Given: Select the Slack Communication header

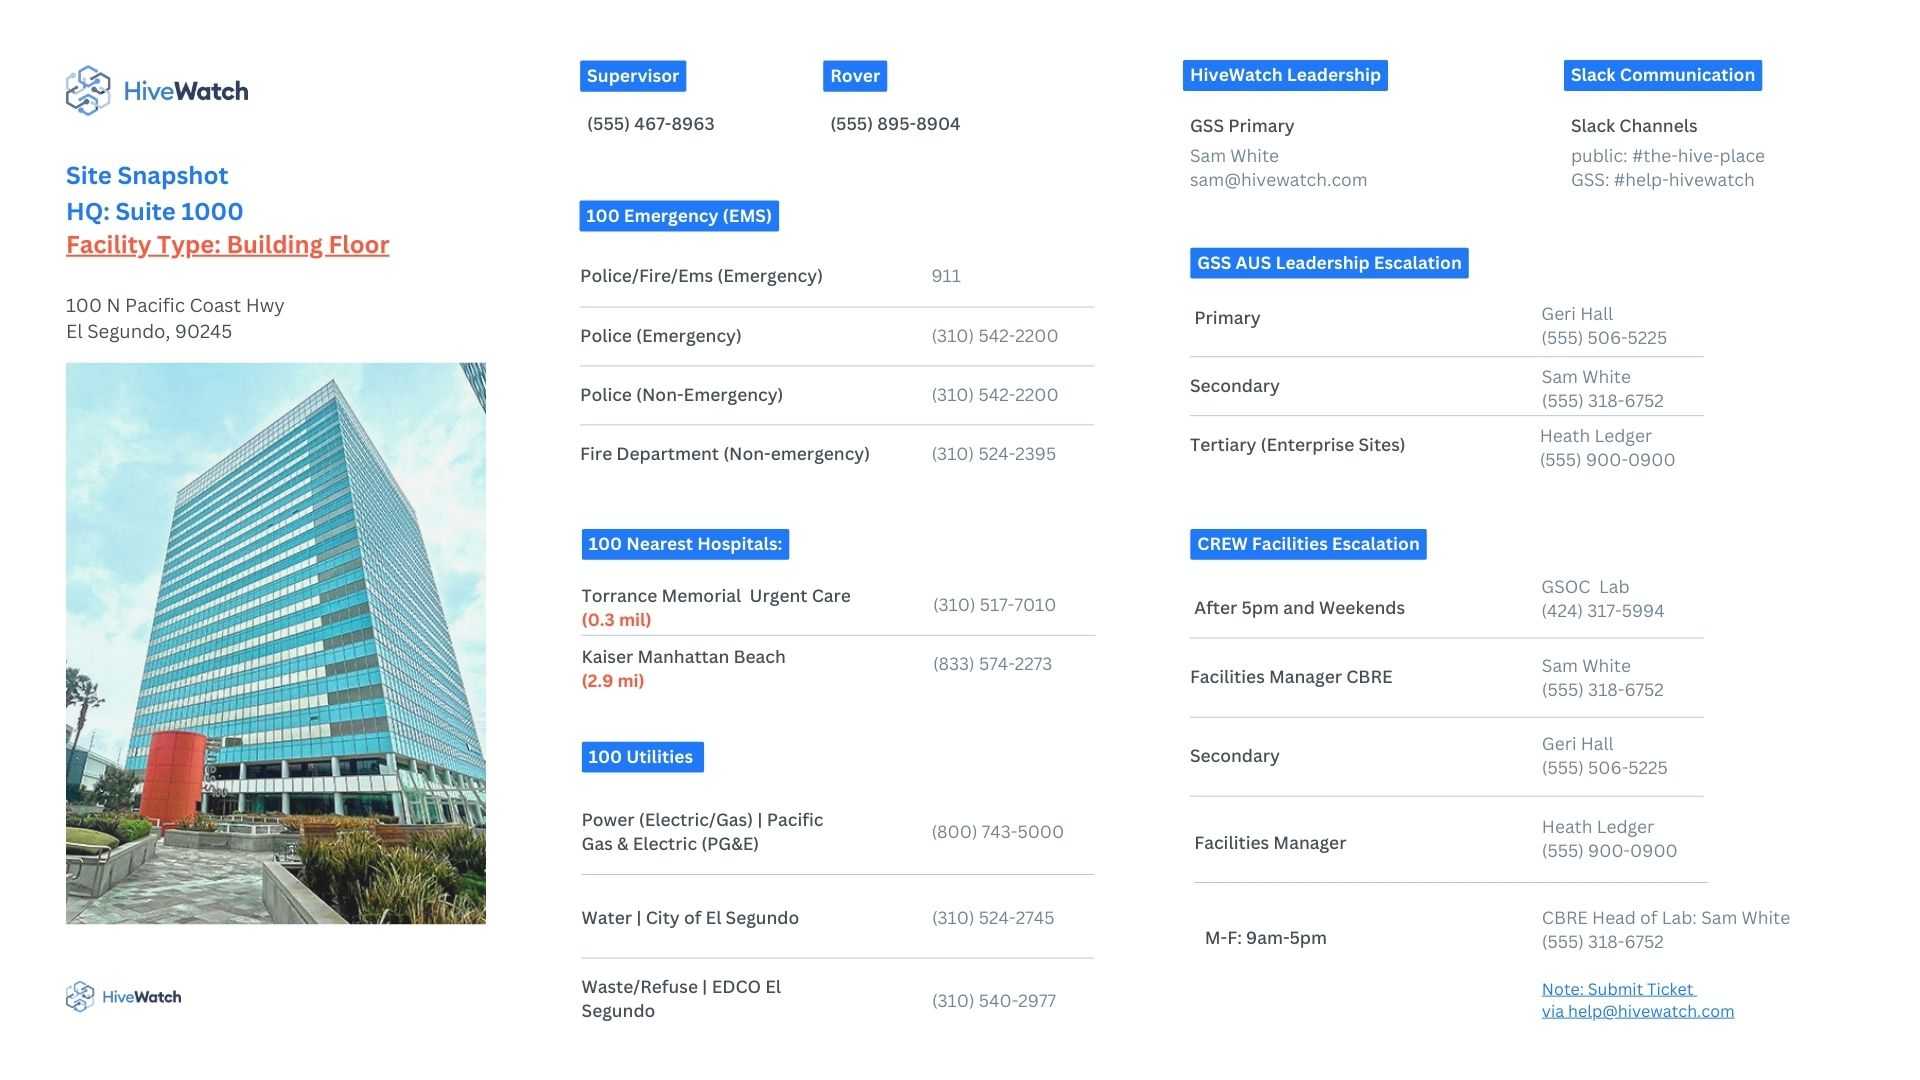Looking at the screenshot, I should 1661,75.
